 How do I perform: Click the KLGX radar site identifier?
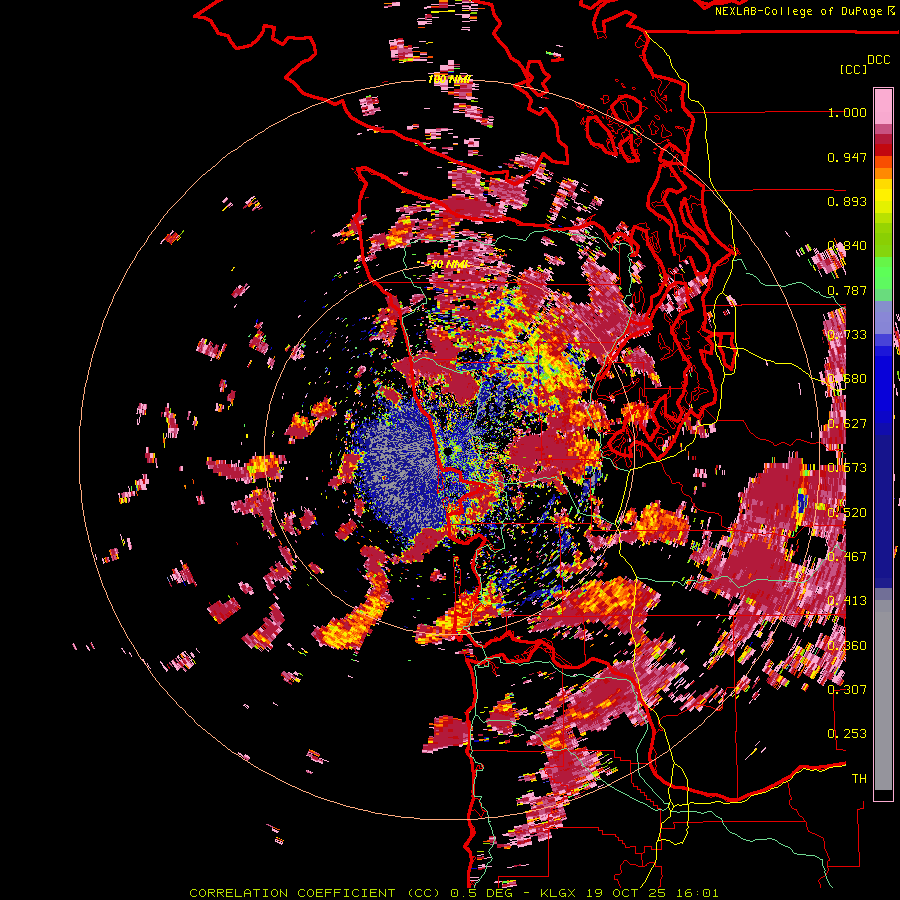[x=559, y=893]
